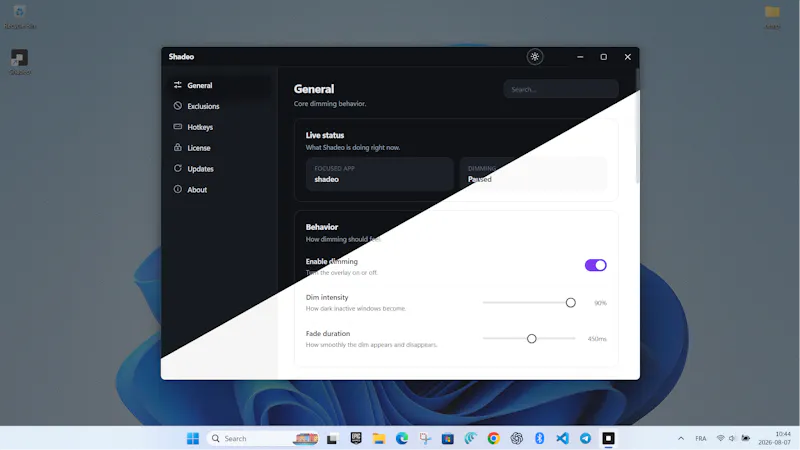Screen dimensions: 800x450
Task: Open Microsoft Store from the taskbar
Action: click(x=447, y=438)
